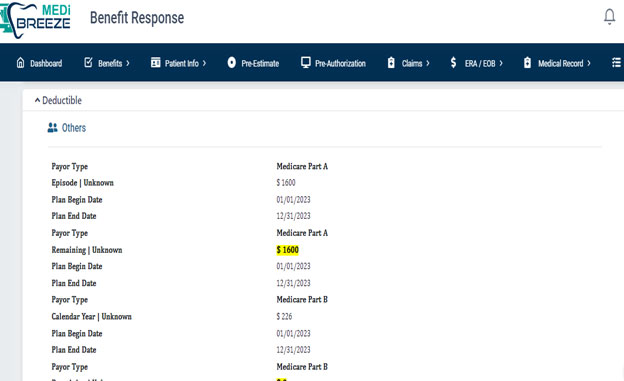The height and width of the screenshot is (381, 624).
Task: Click the Episode | Unknown label
Action: click(82, 183)
